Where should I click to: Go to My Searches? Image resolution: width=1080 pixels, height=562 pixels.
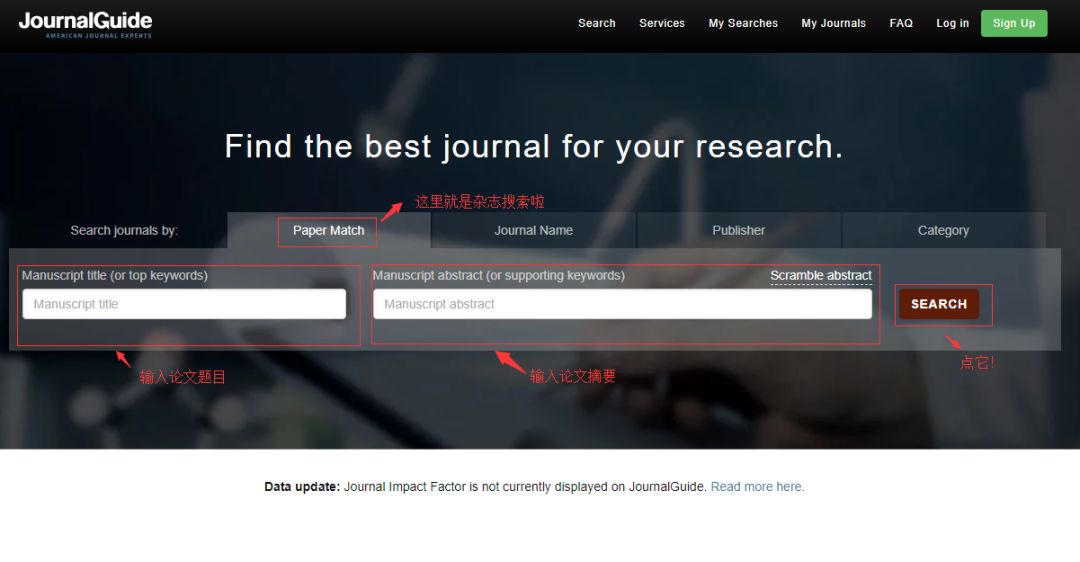[x=743, y=23]
